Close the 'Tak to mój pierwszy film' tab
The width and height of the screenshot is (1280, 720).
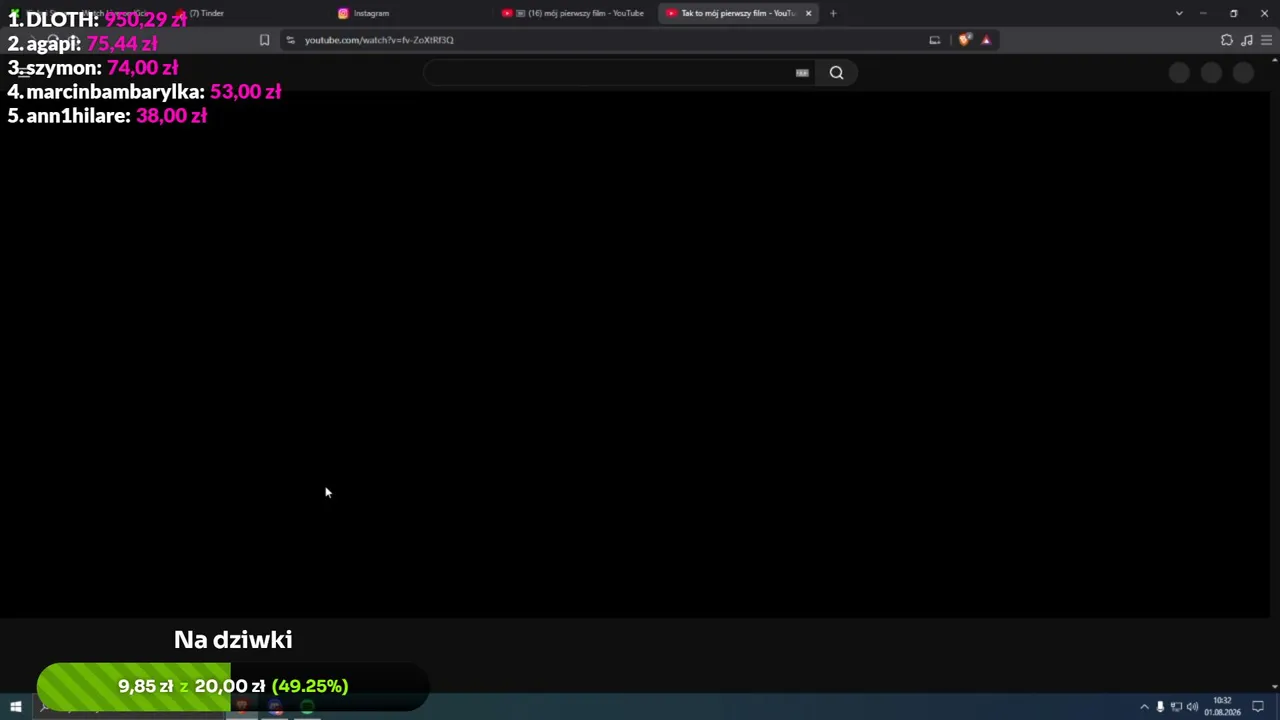pyautogui.click(x=808, y=13)
